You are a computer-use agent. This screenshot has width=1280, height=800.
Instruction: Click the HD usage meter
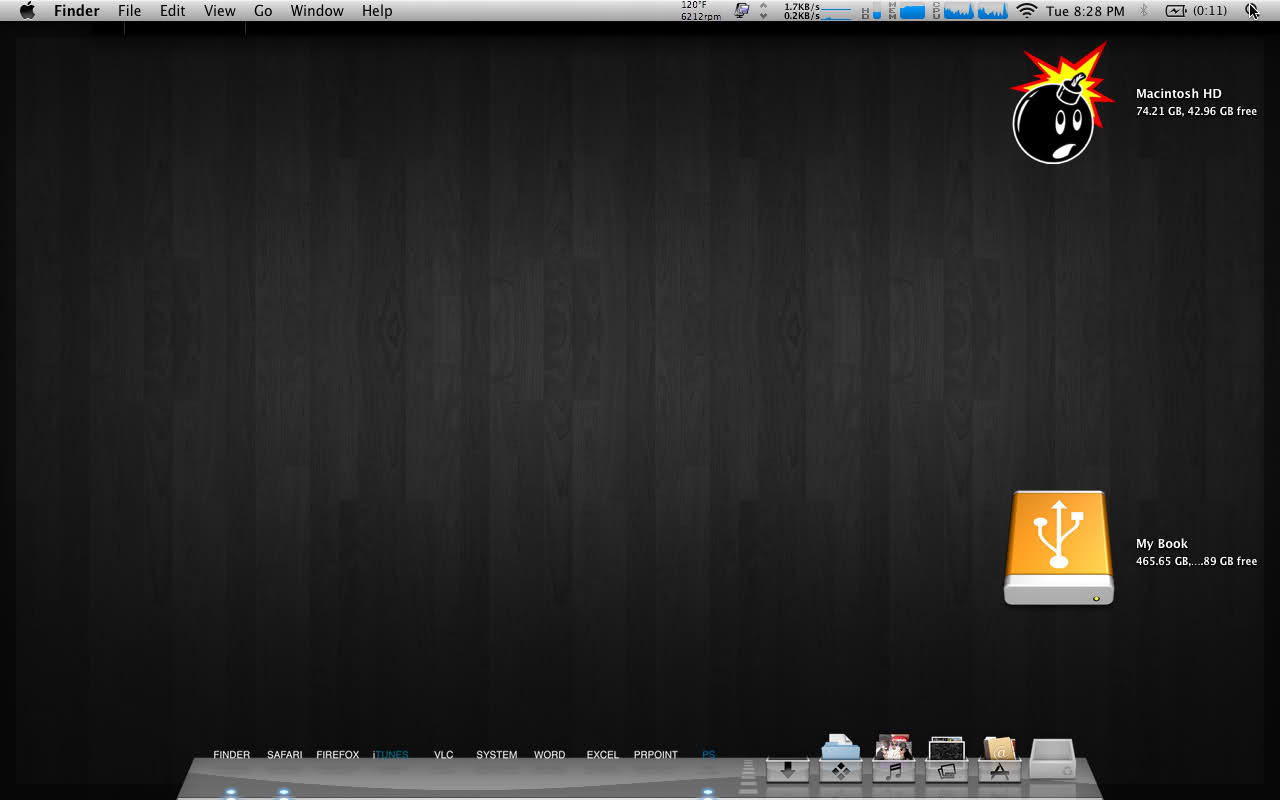click(x=871, y=11)
